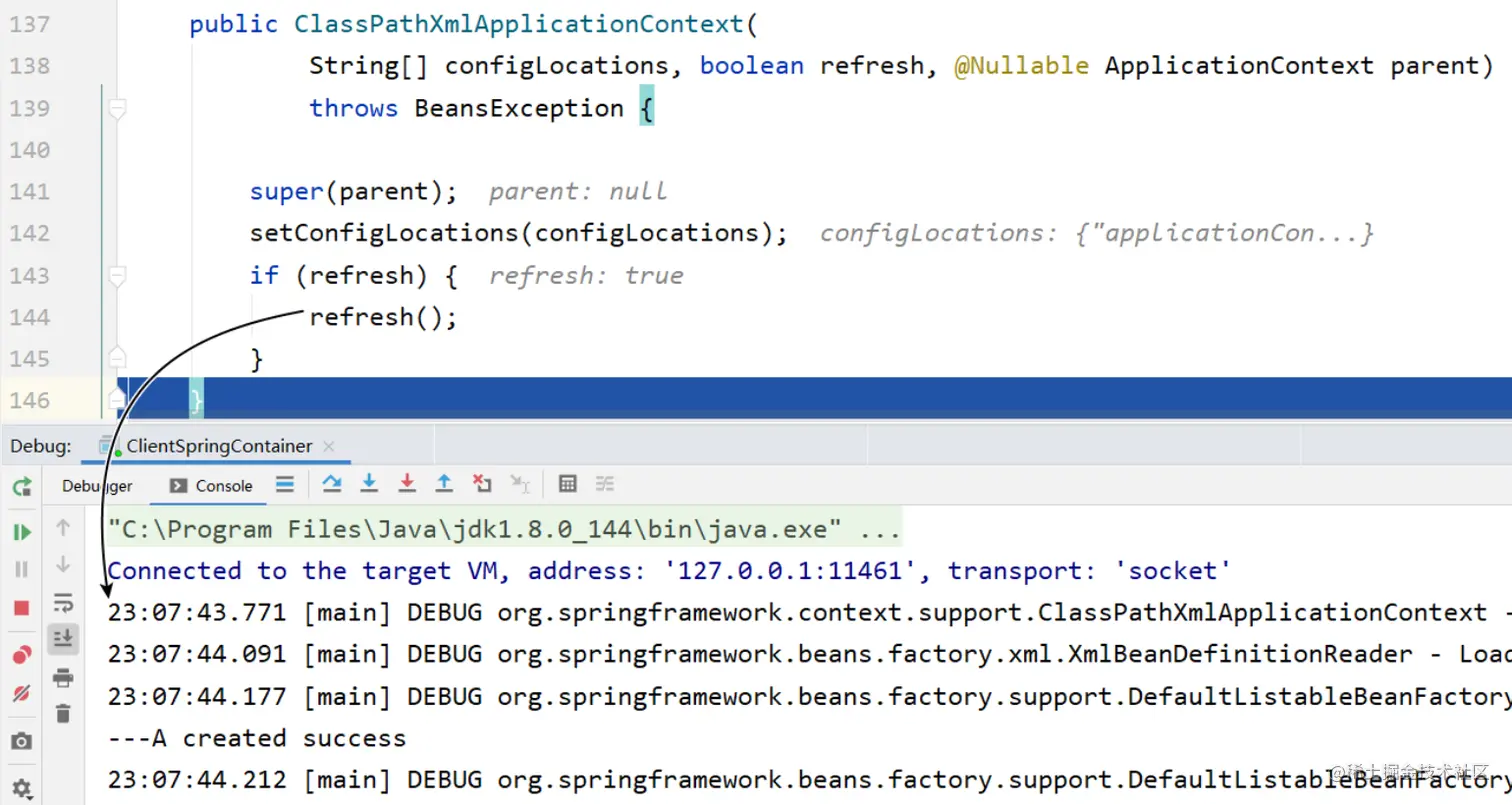Collapse the code fold marker at line 139
Screen dimensions: 1512x805
(x=117, y=108)
